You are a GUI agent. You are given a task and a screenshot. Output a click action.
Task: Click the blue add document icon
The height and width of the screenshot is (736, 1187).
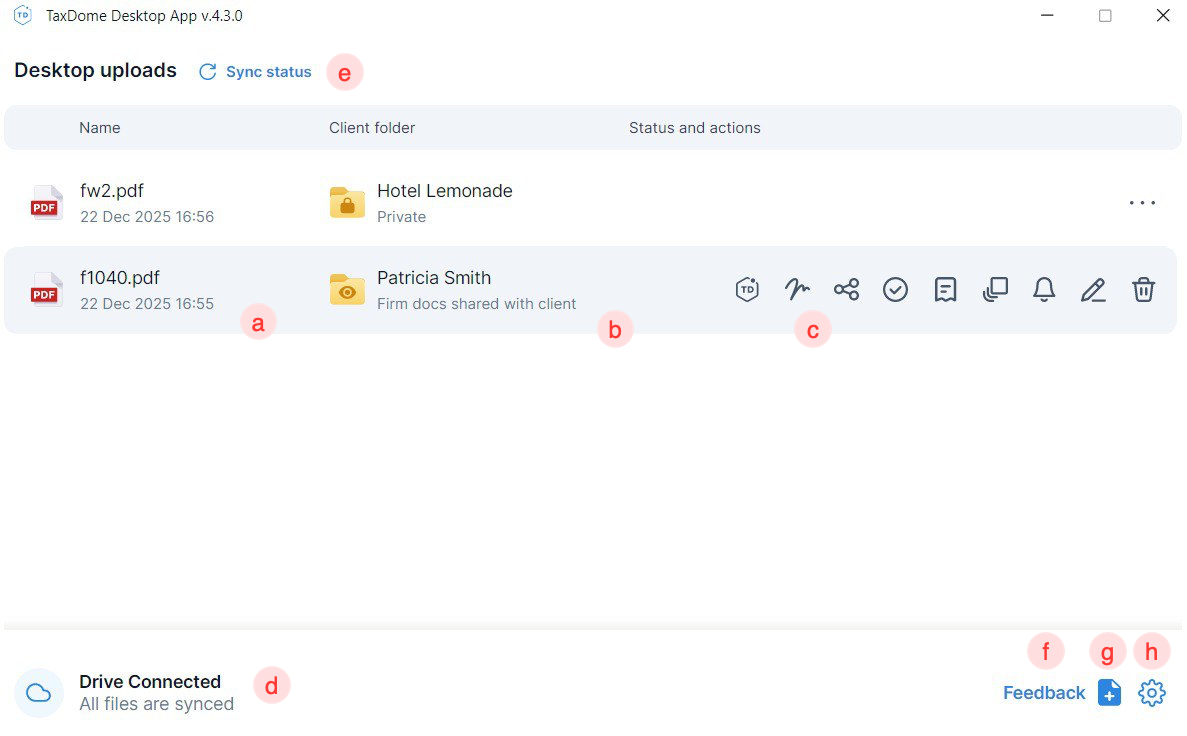(x=1109, y=693)
